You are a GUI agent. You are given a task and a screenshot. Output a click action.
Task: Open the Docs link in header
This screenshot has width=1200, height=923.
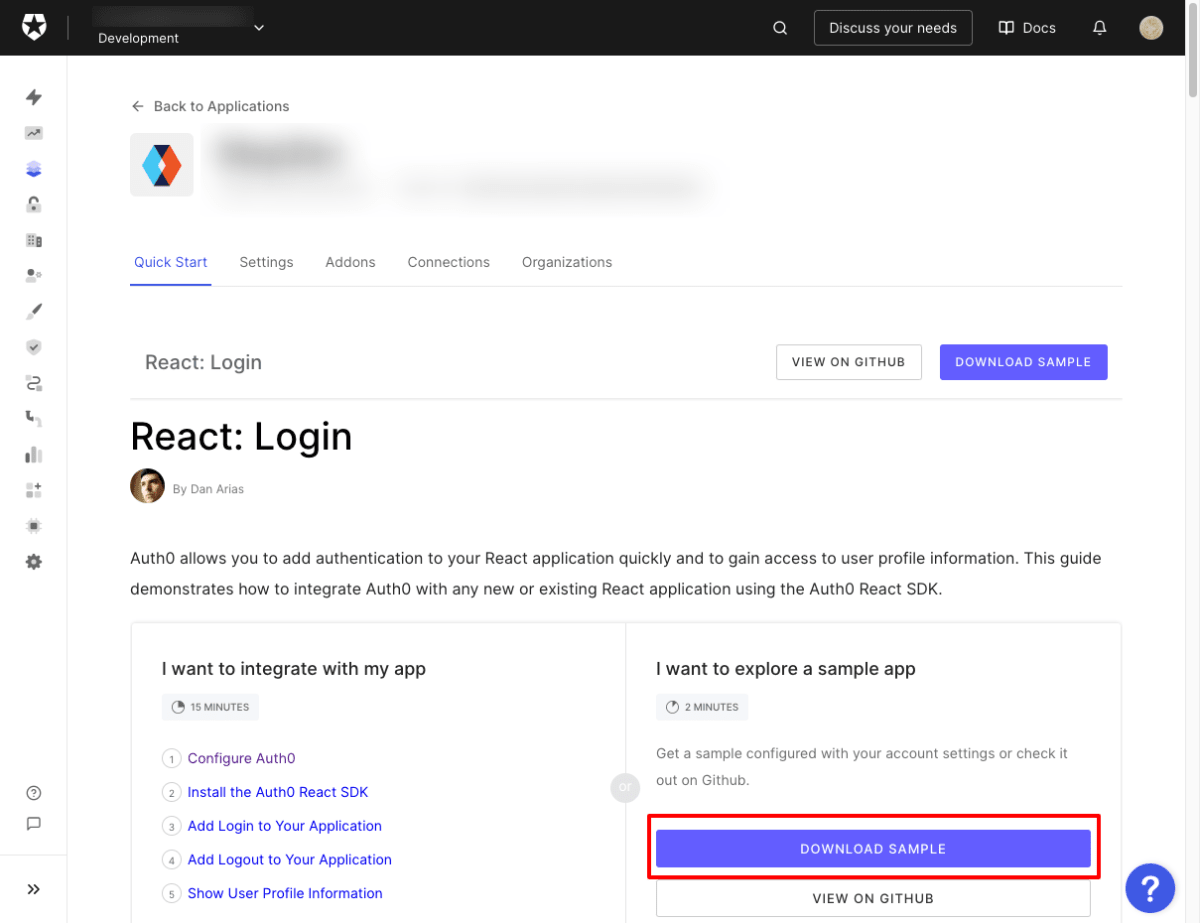(x=1027, y=28)
